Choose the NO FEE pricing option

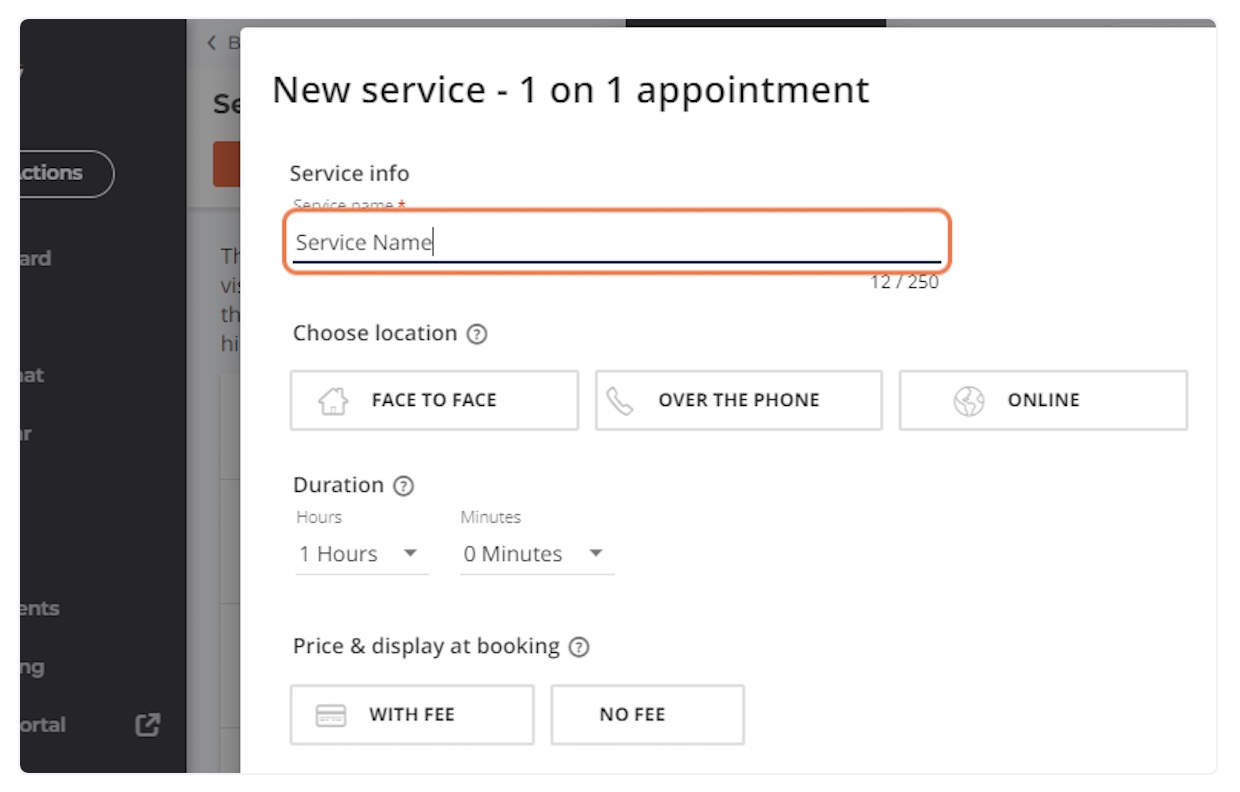point(647,715)
